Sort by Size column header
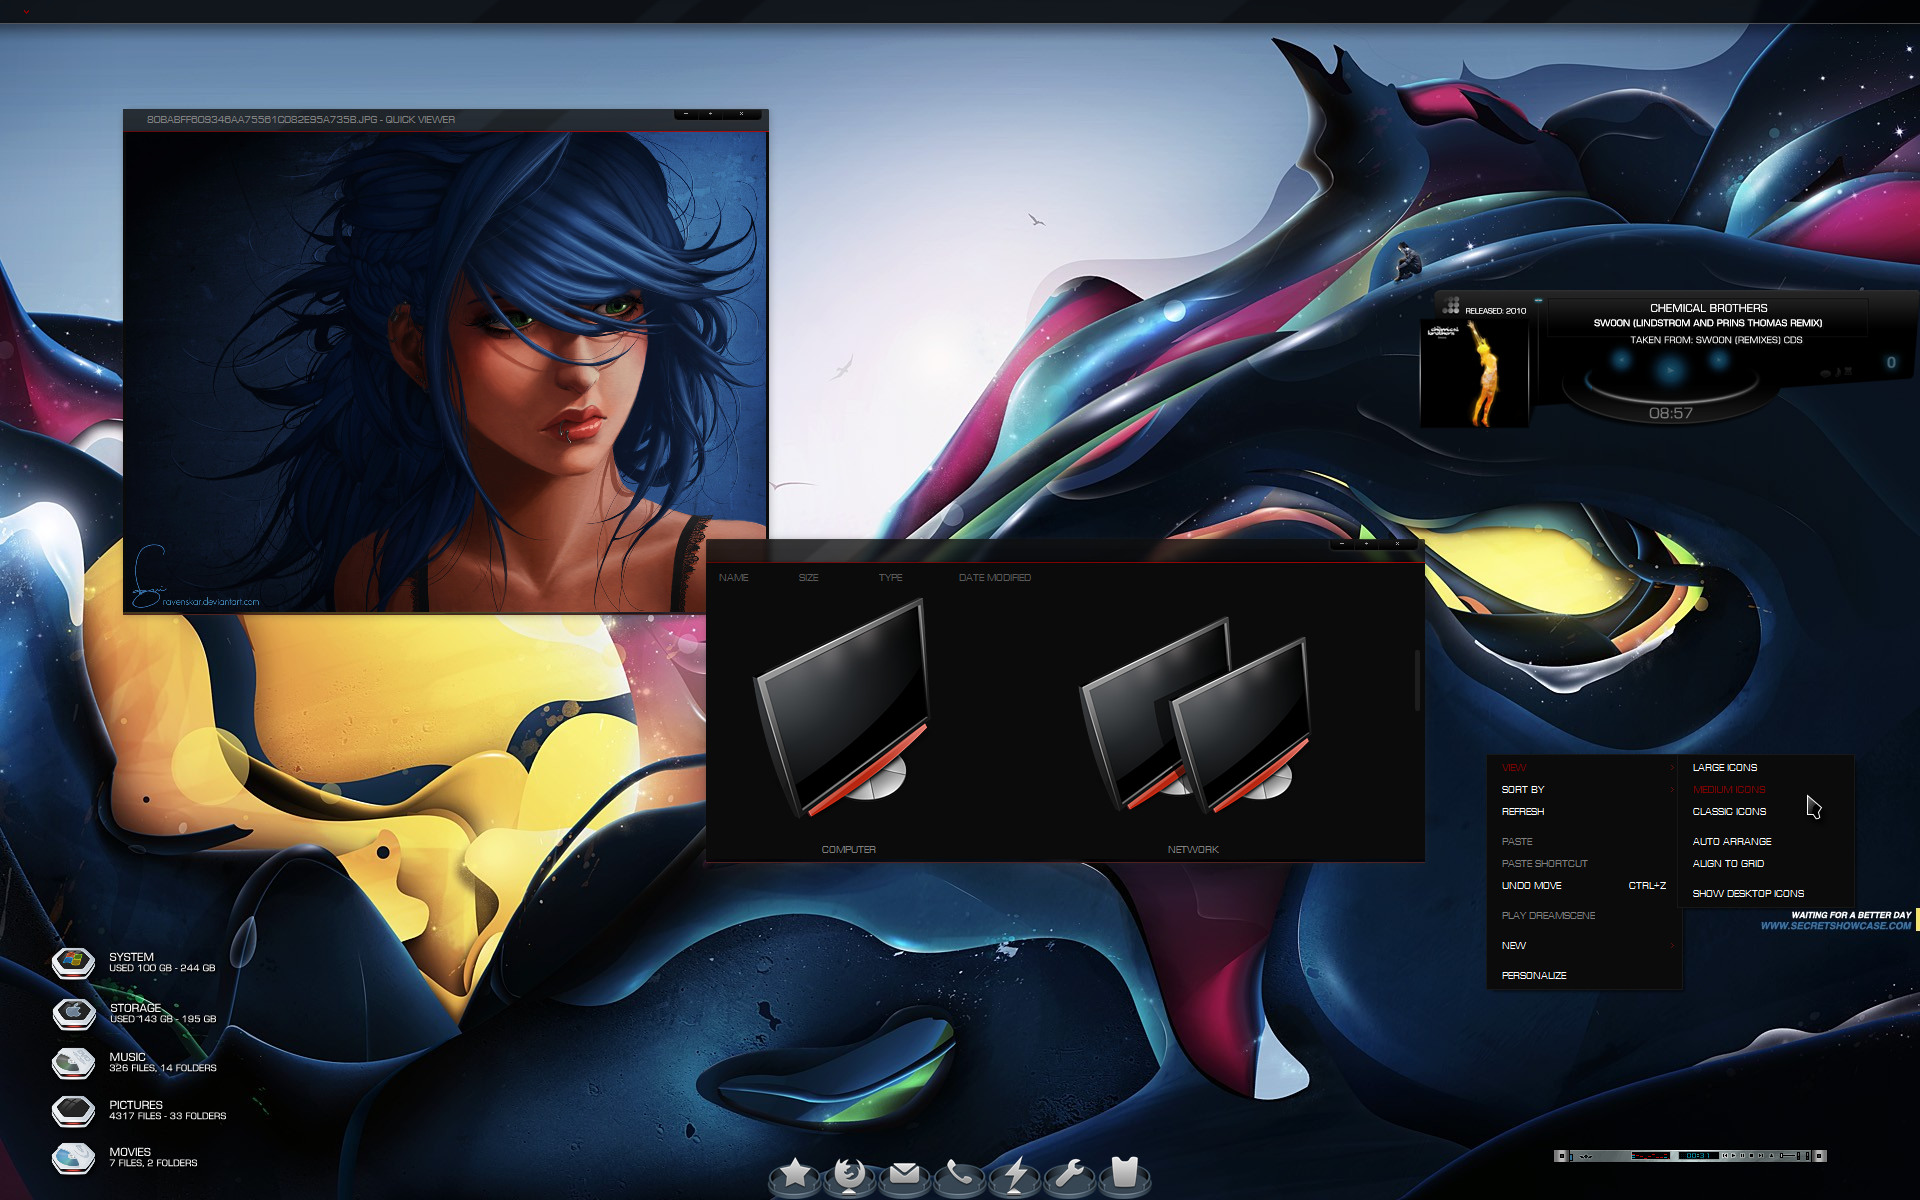The image size is (1920, 1200). 808,578
